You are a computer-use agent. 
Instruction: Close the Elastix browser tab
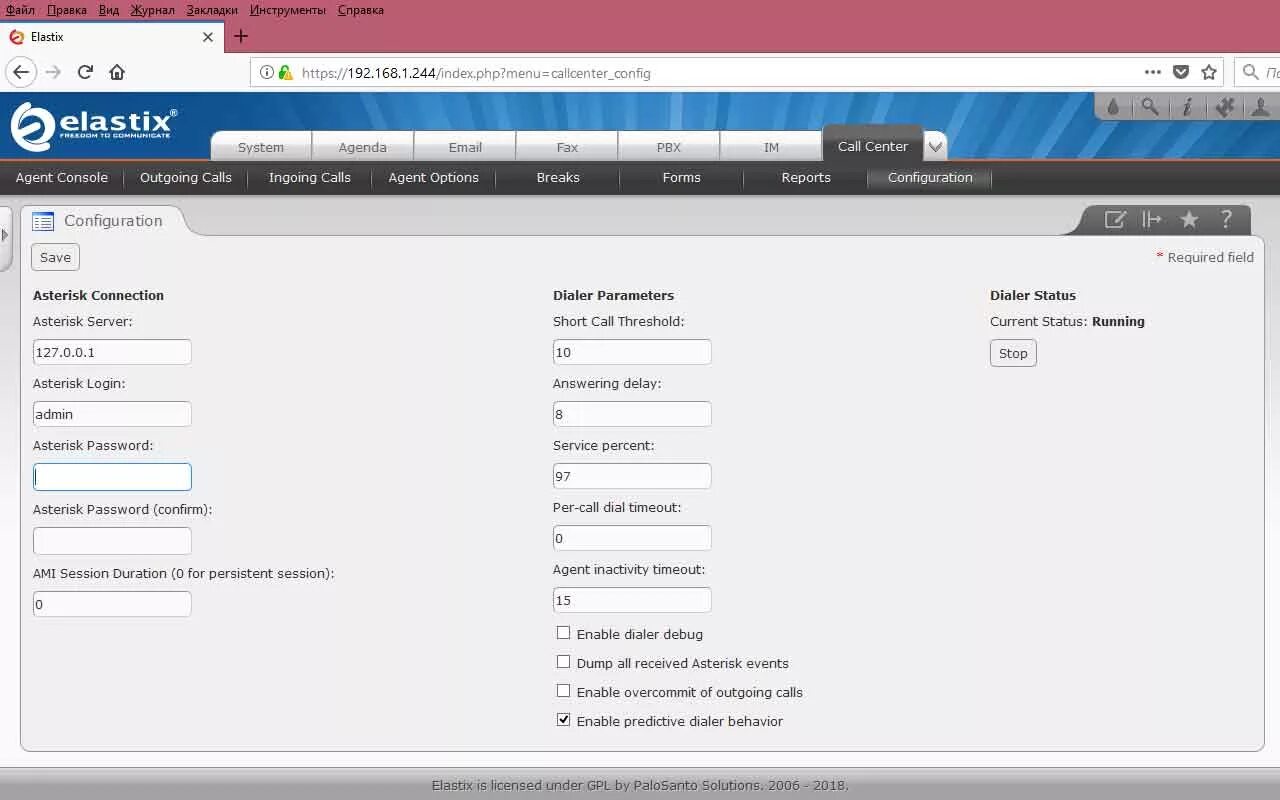[x=208, y=37]
